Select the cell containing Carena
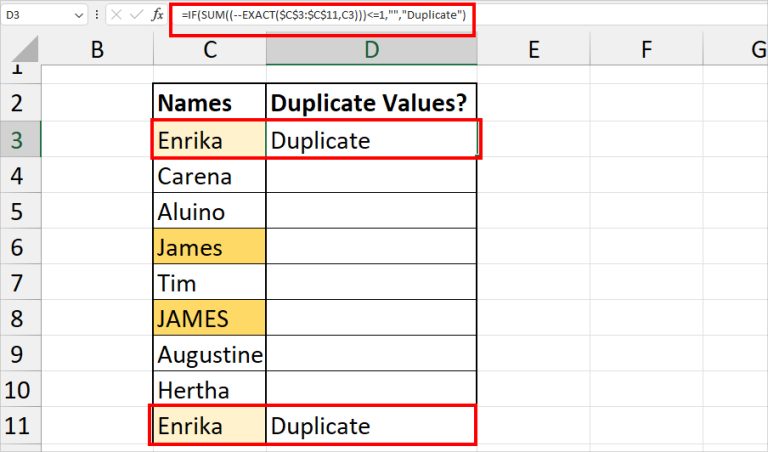The width and height of the screenshot is (768, 452). pos(210,177)
